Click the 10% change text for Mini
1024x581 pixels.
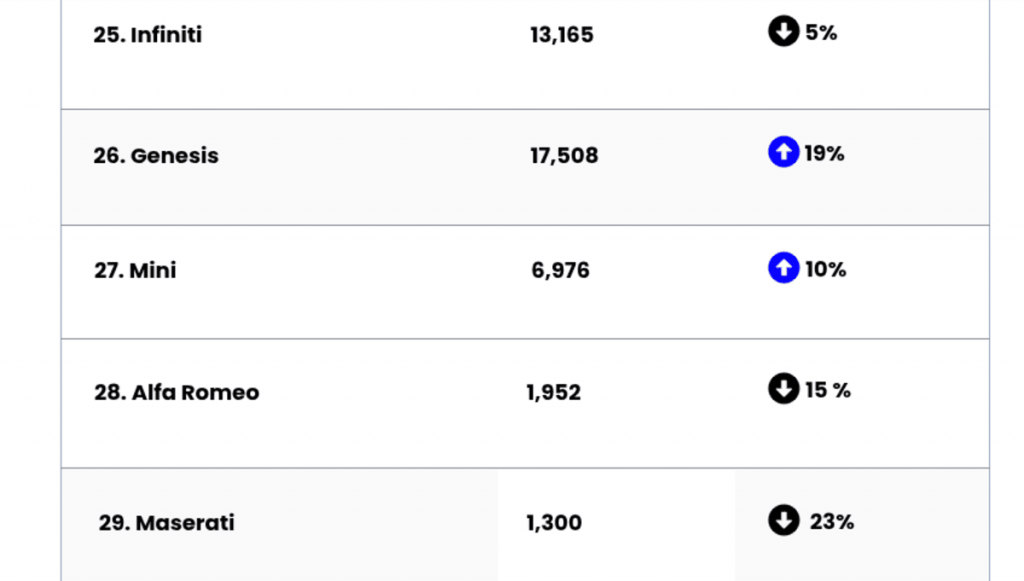pos(825,270)
